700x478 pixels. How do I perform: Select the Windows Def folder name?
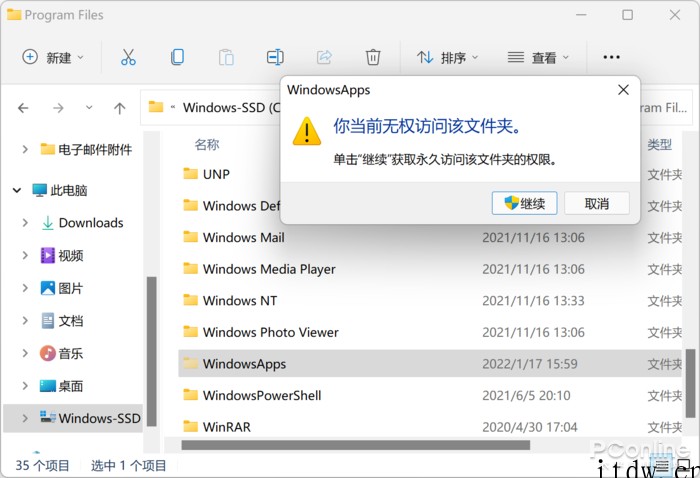[x=241, y=206]
